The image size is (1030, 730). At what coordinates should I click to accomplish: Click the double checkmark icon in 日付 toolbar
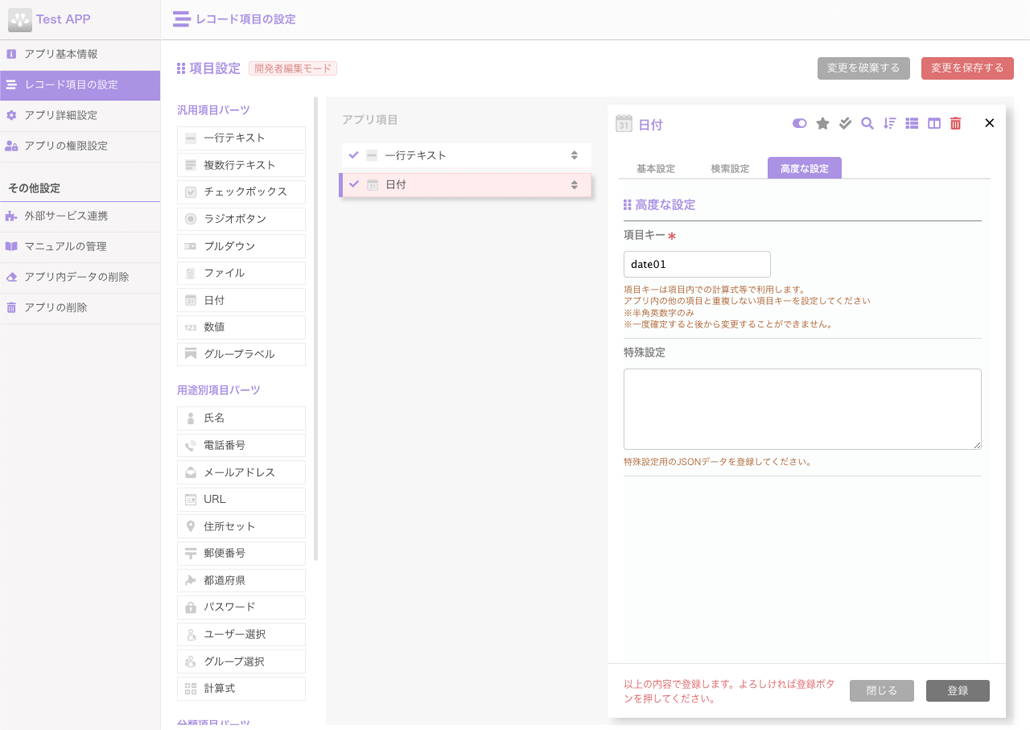coord(845,123)
